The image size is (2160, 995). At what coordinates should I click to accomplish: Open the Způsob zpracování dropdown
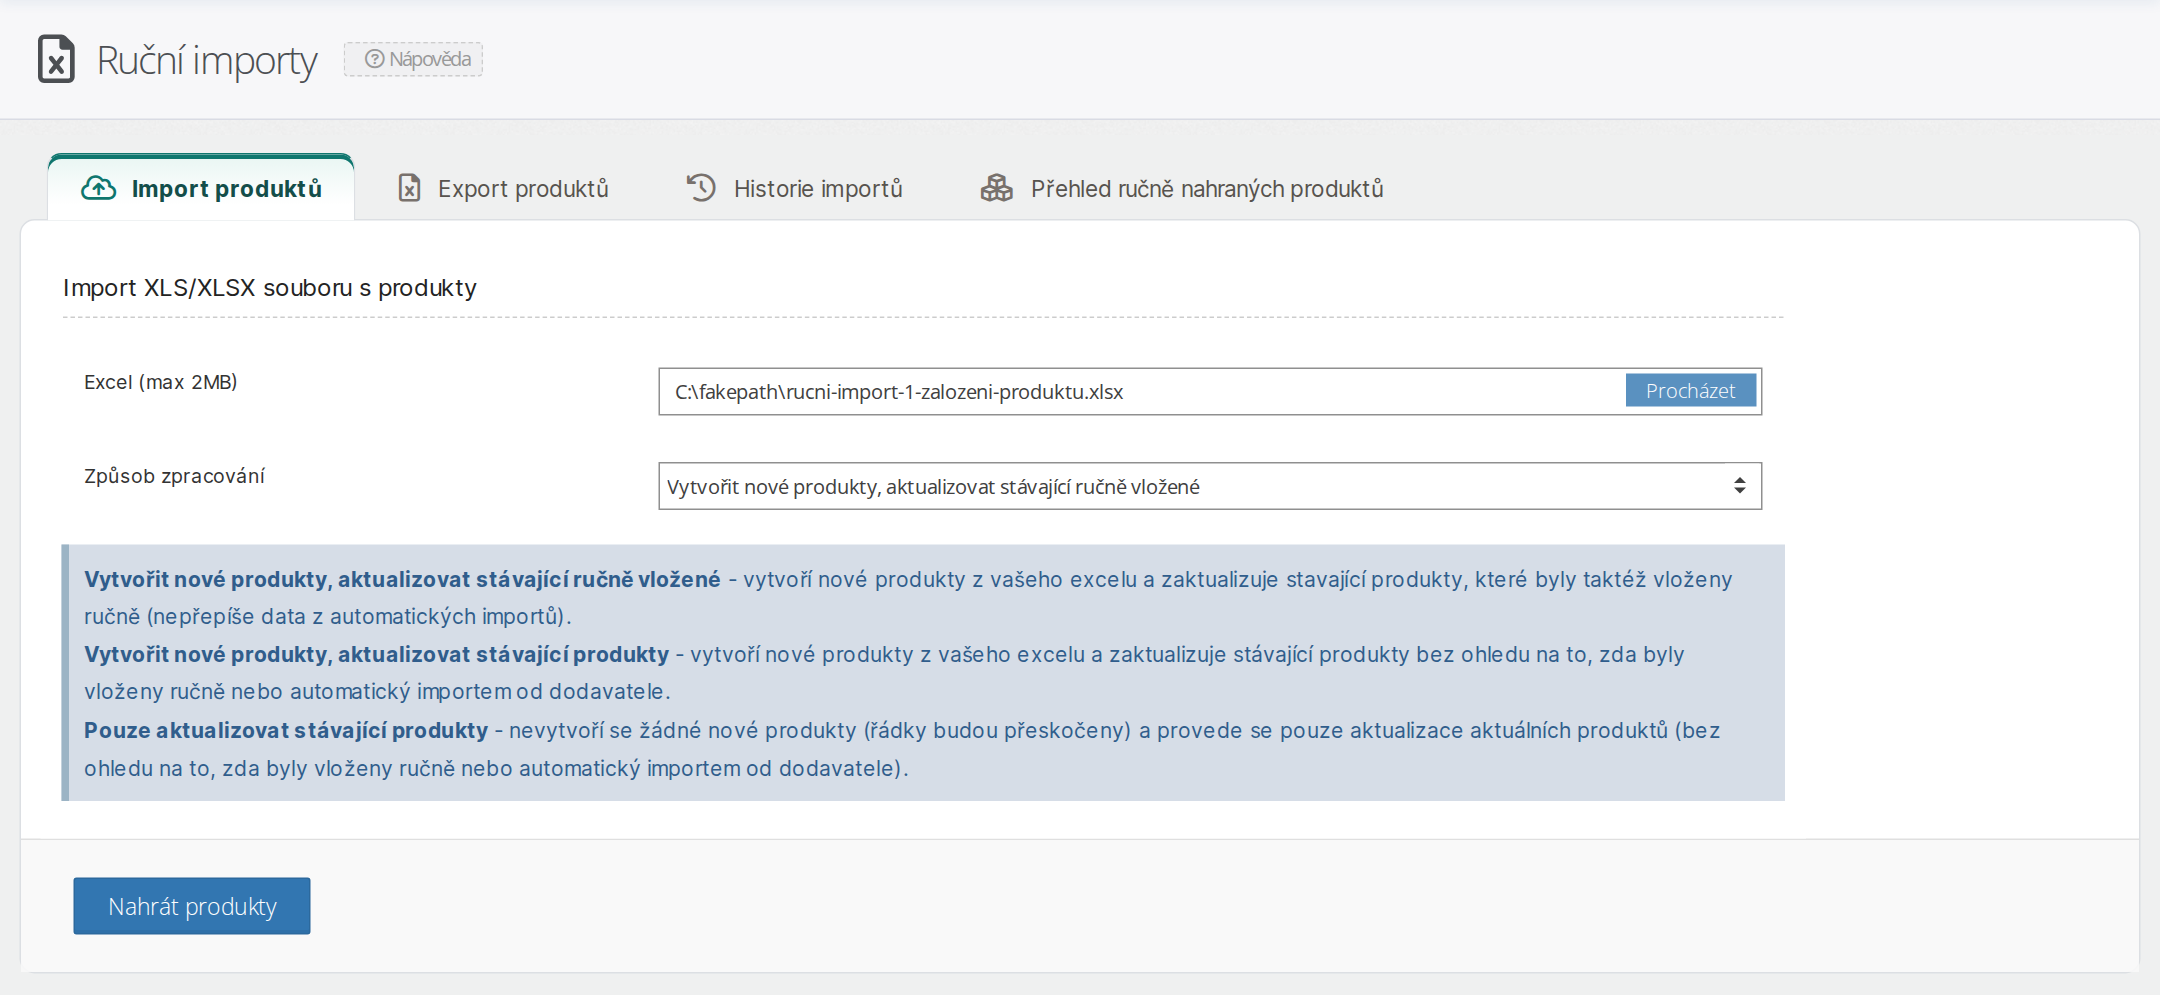1210,486
